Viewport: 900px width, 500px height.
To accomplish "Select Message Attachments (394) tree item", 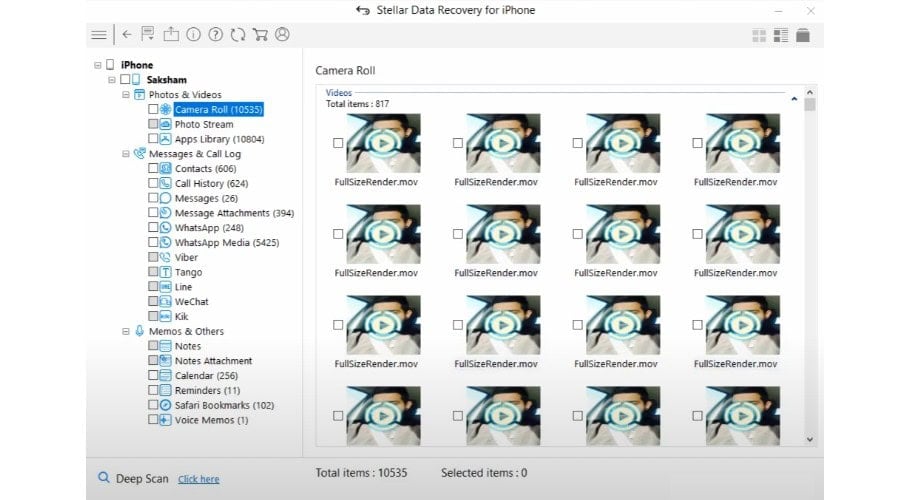I will pos(234,213).
